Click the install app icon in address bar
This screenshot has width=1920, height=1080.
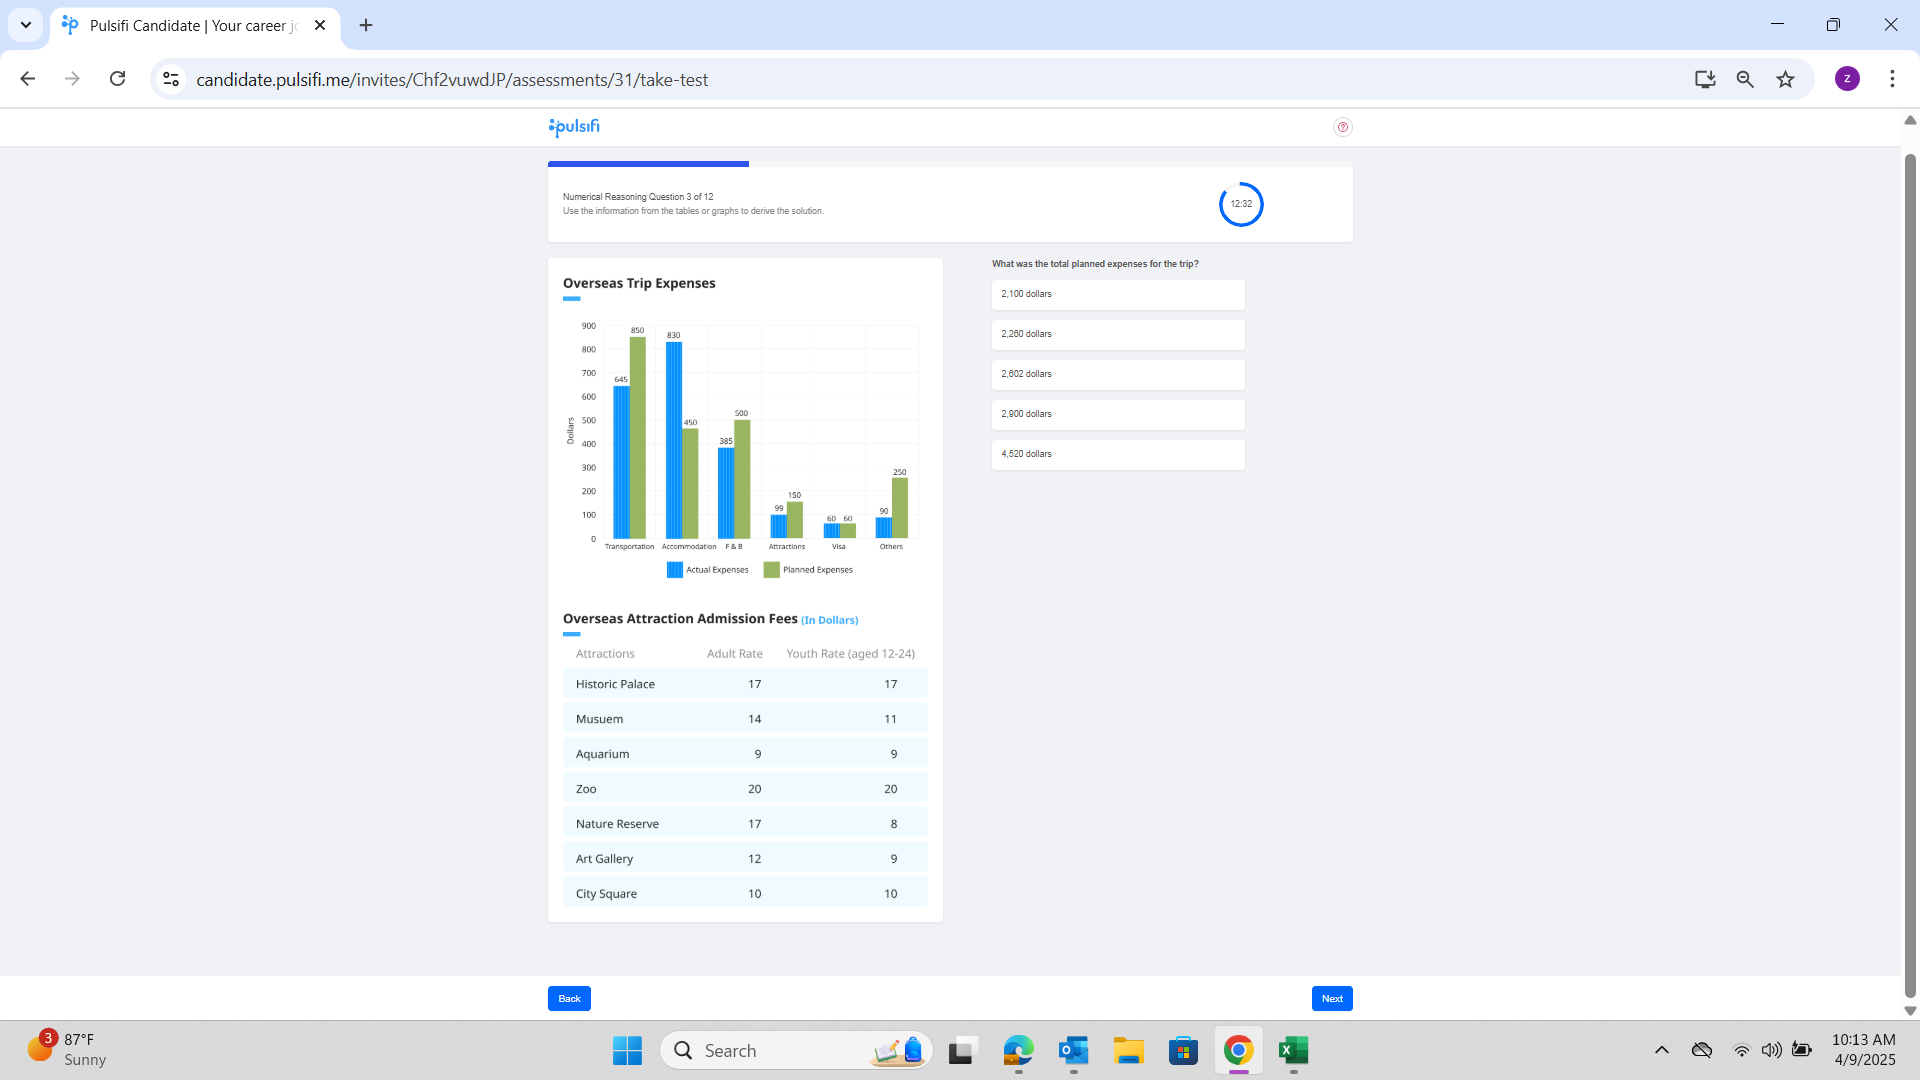pos(1705,79)
